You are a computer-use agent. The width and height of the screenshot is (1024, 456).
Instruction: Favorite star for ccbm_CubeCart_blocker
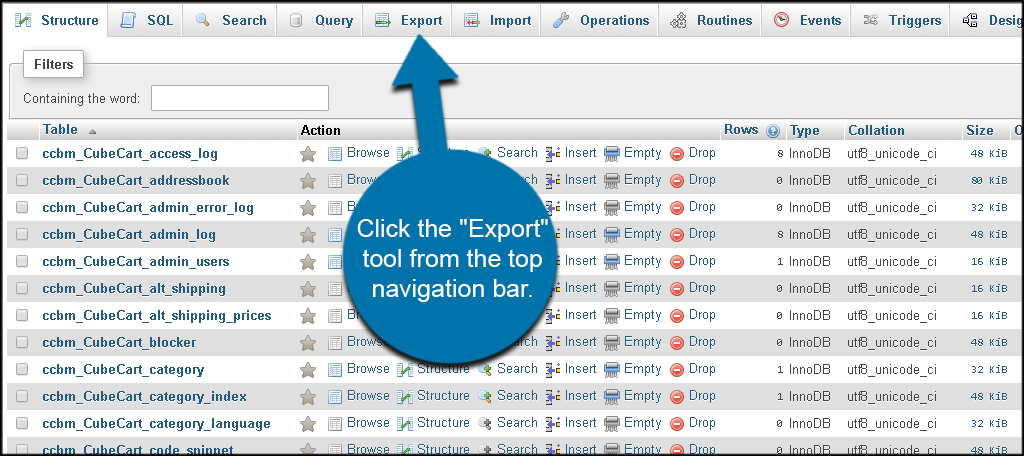[308, 343]
